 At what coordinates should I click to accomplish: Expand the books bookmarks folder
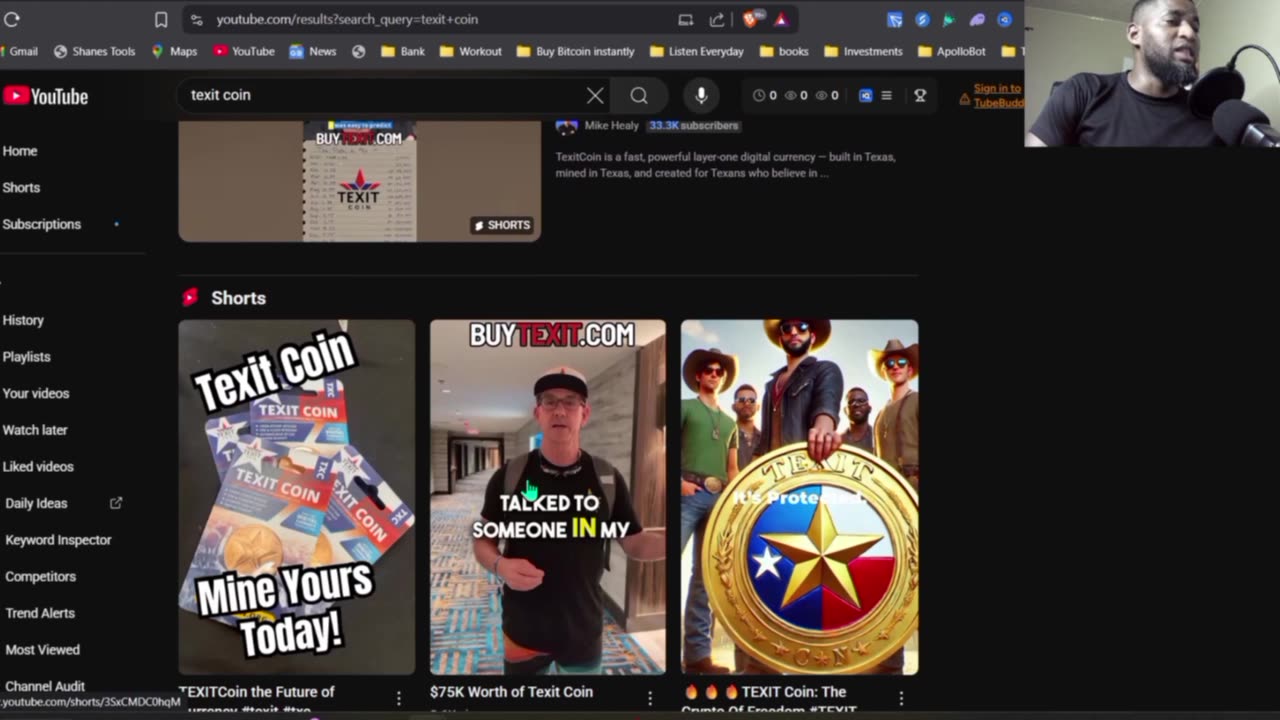784,51
